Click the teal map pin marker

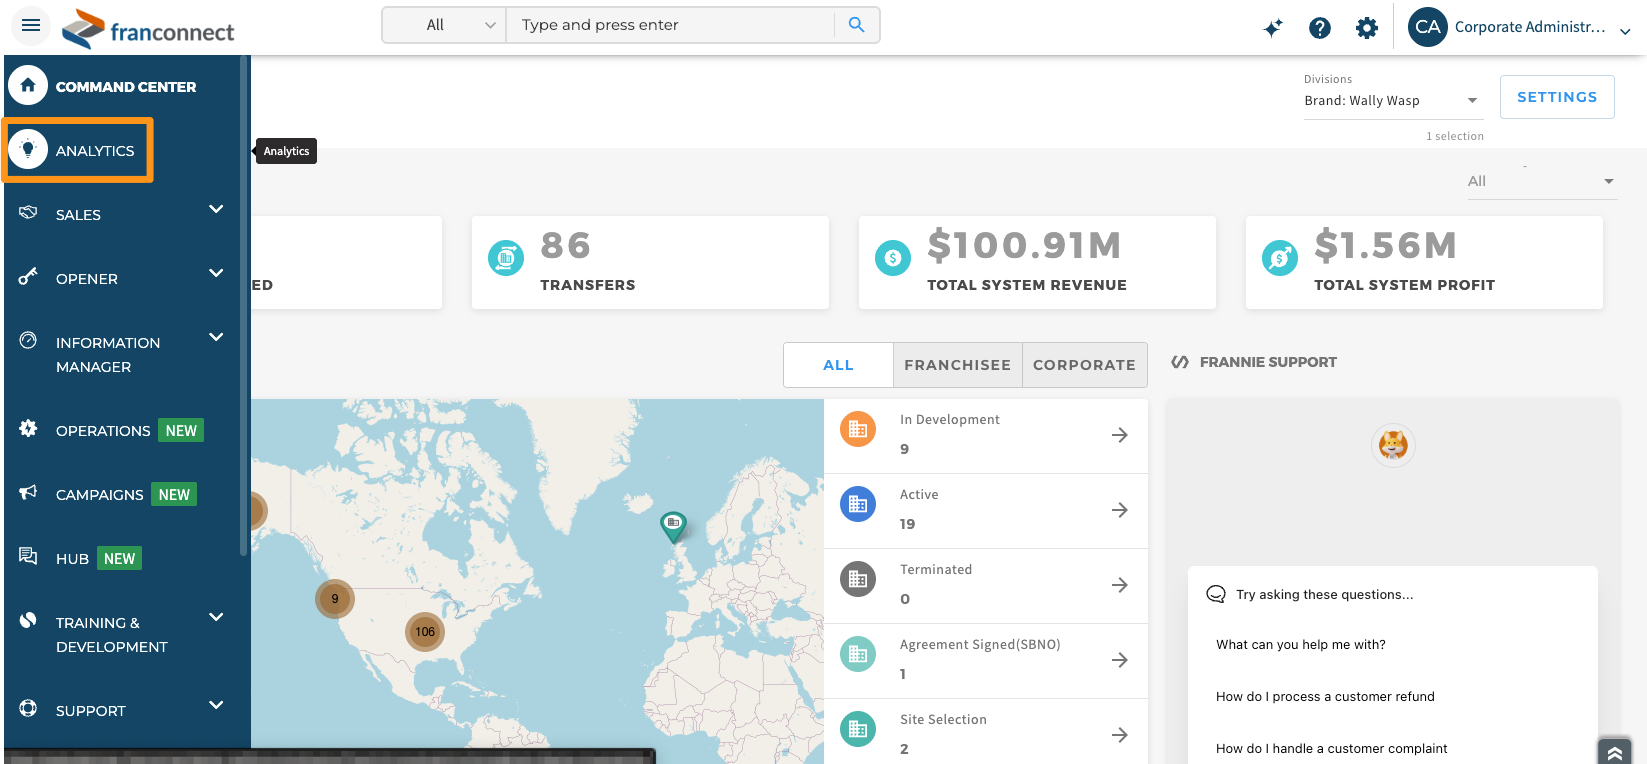[673, 525]
